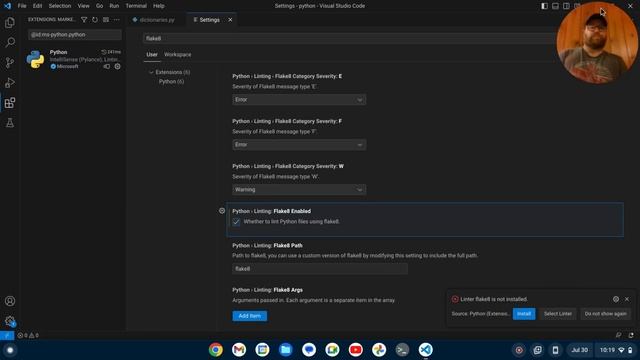This screenshot has height=360, width=640.
Task: Open the Manage gear in activity bar
Action: (x=10, y=321)
